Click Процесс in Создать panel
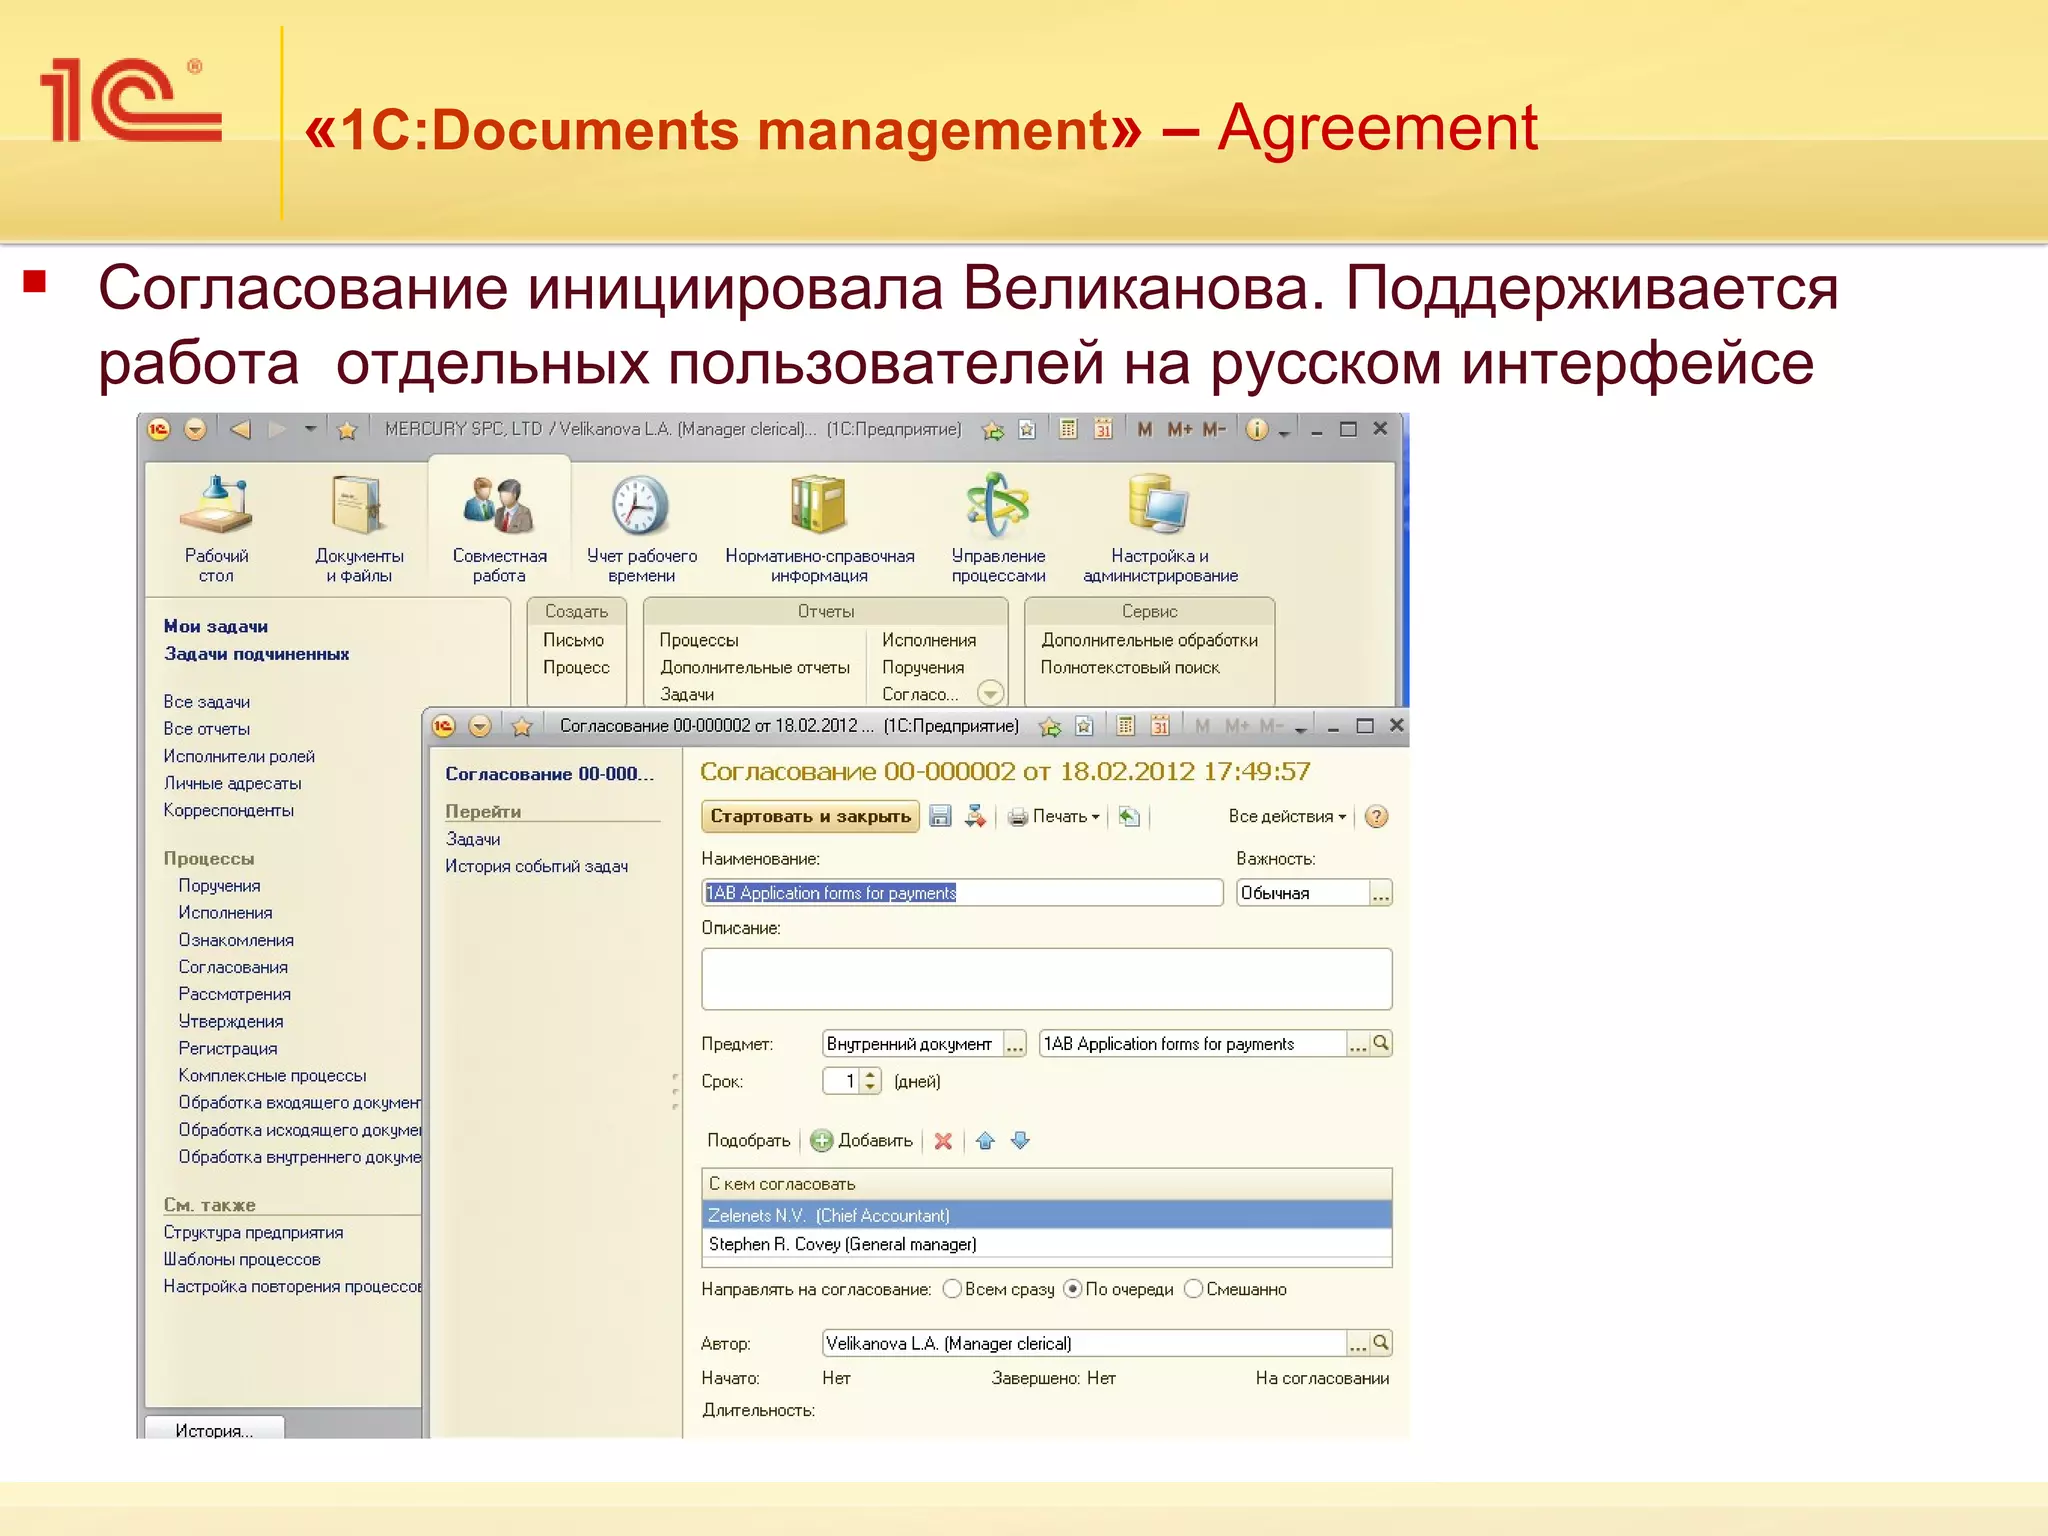 pyautogui.click(x=576, y=667)
